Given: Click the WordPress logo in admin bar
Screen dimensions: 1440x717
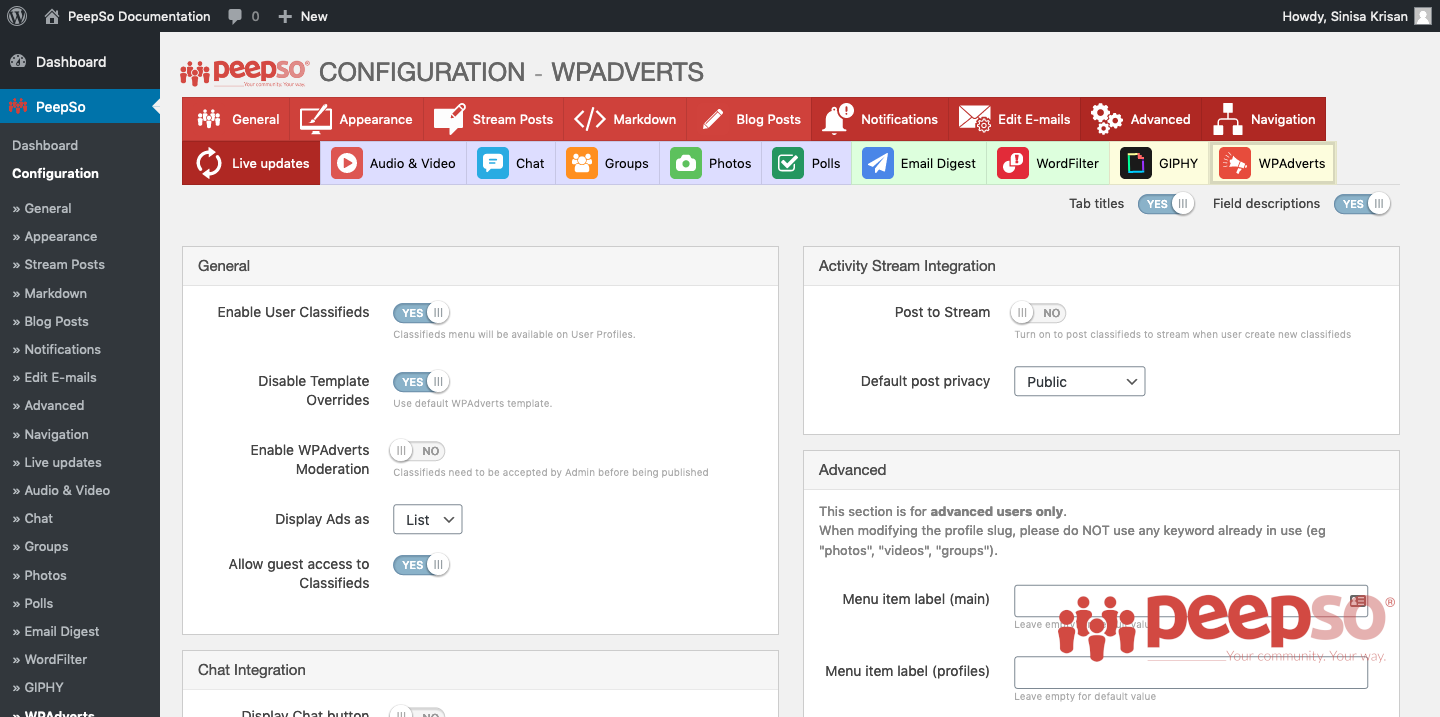Looking at the screenshot, I should click(17, 16).
